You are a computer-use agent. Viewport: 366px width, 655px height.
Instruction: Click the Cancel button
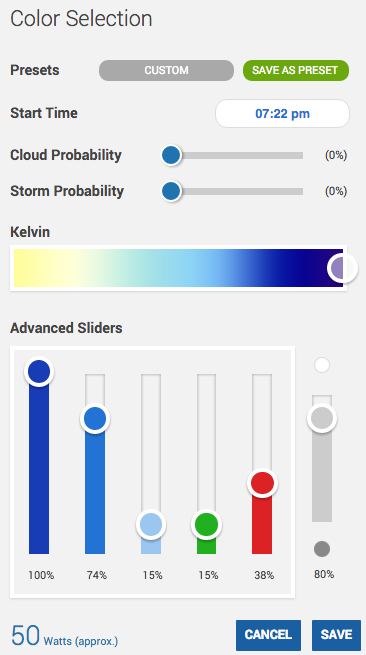coord(268,635)
